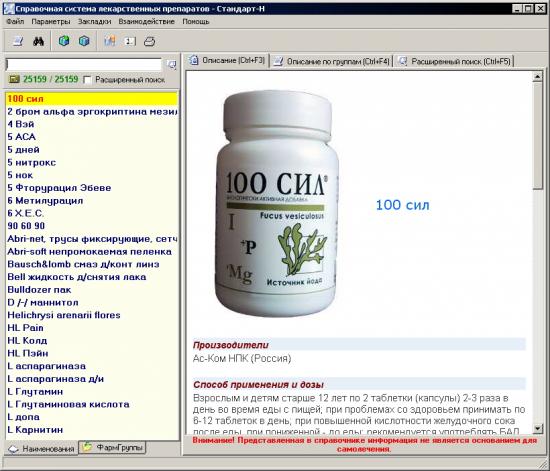This screenshot has width=550, height=471.
Task: Switch to the Описание (Ctrl+F3) tab
Action: (227, 60)
